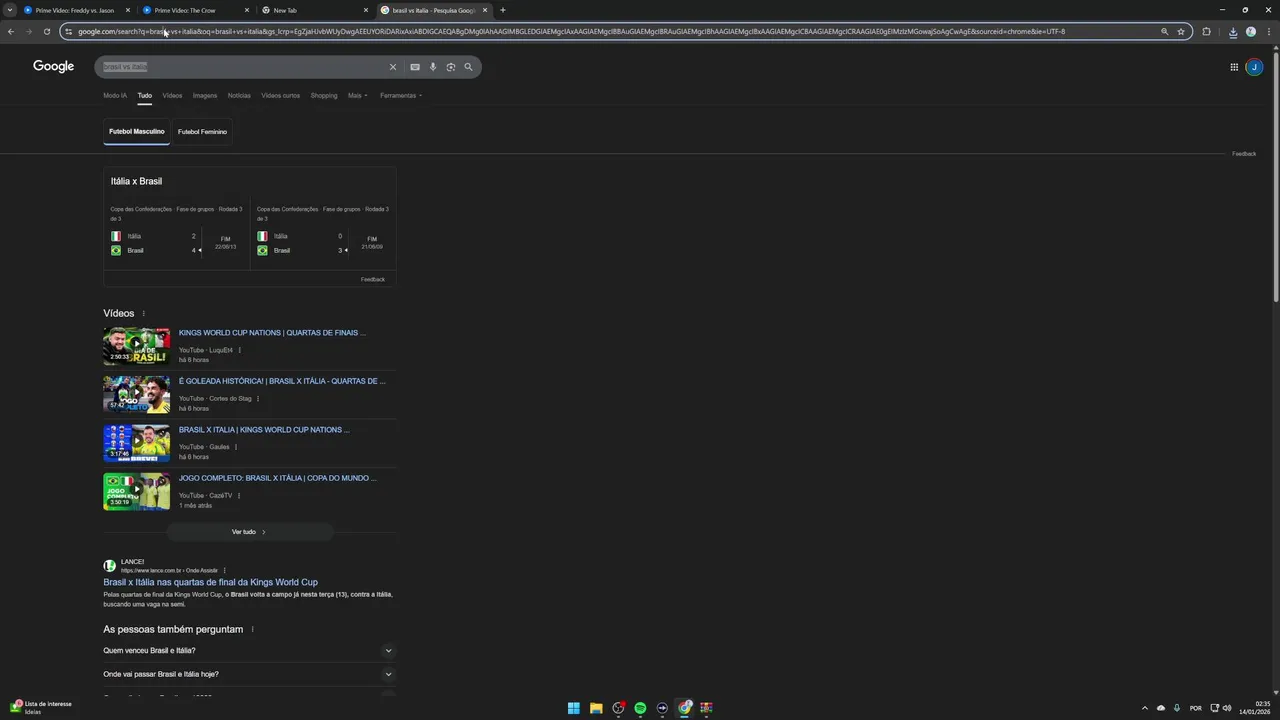The height and width of the screenshot is (720, 1280).
Task: Play the KINGS WORLD CUP NATIONS quartas thumbnail
Action: (137, 345)
